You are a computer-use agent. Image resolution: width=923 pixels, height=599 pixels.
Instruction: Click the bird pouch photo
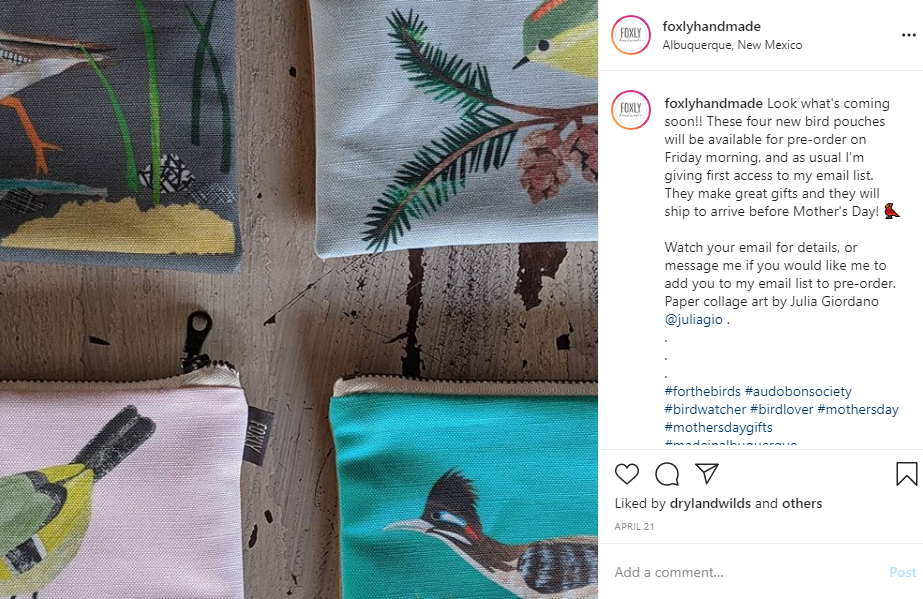299,300
